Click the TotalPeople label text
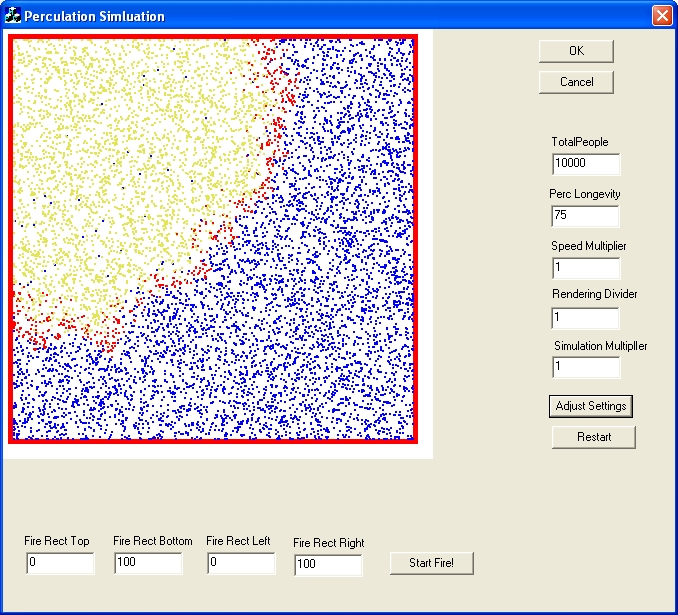Image resolution: width=678 pixels, height=615 pixels. click(x=579, y=142)
